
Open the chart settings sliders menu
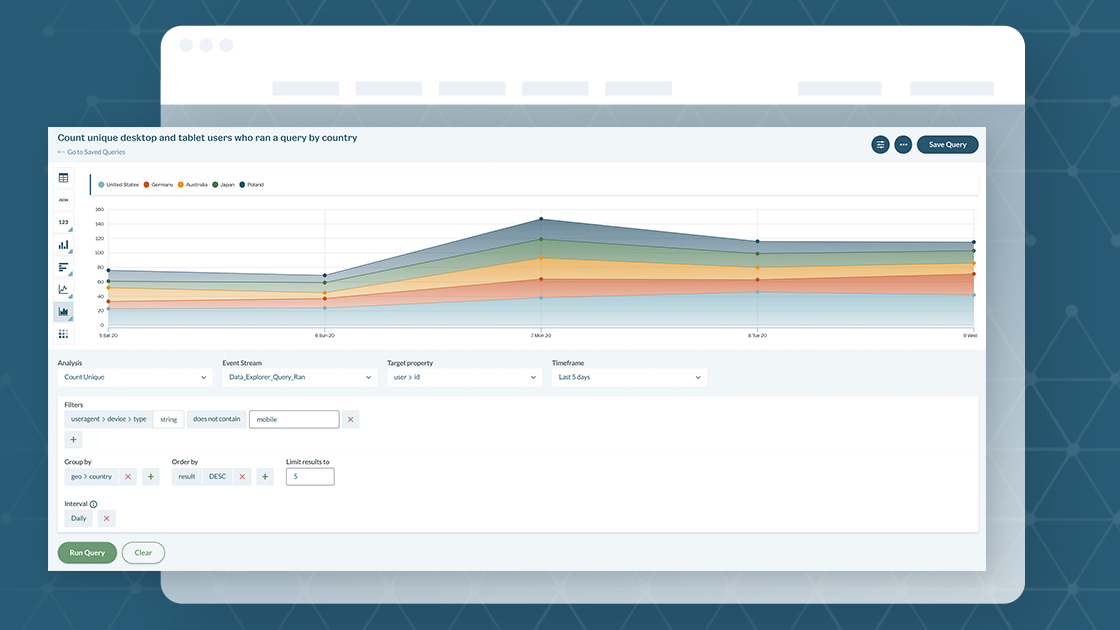click(880, 144)
